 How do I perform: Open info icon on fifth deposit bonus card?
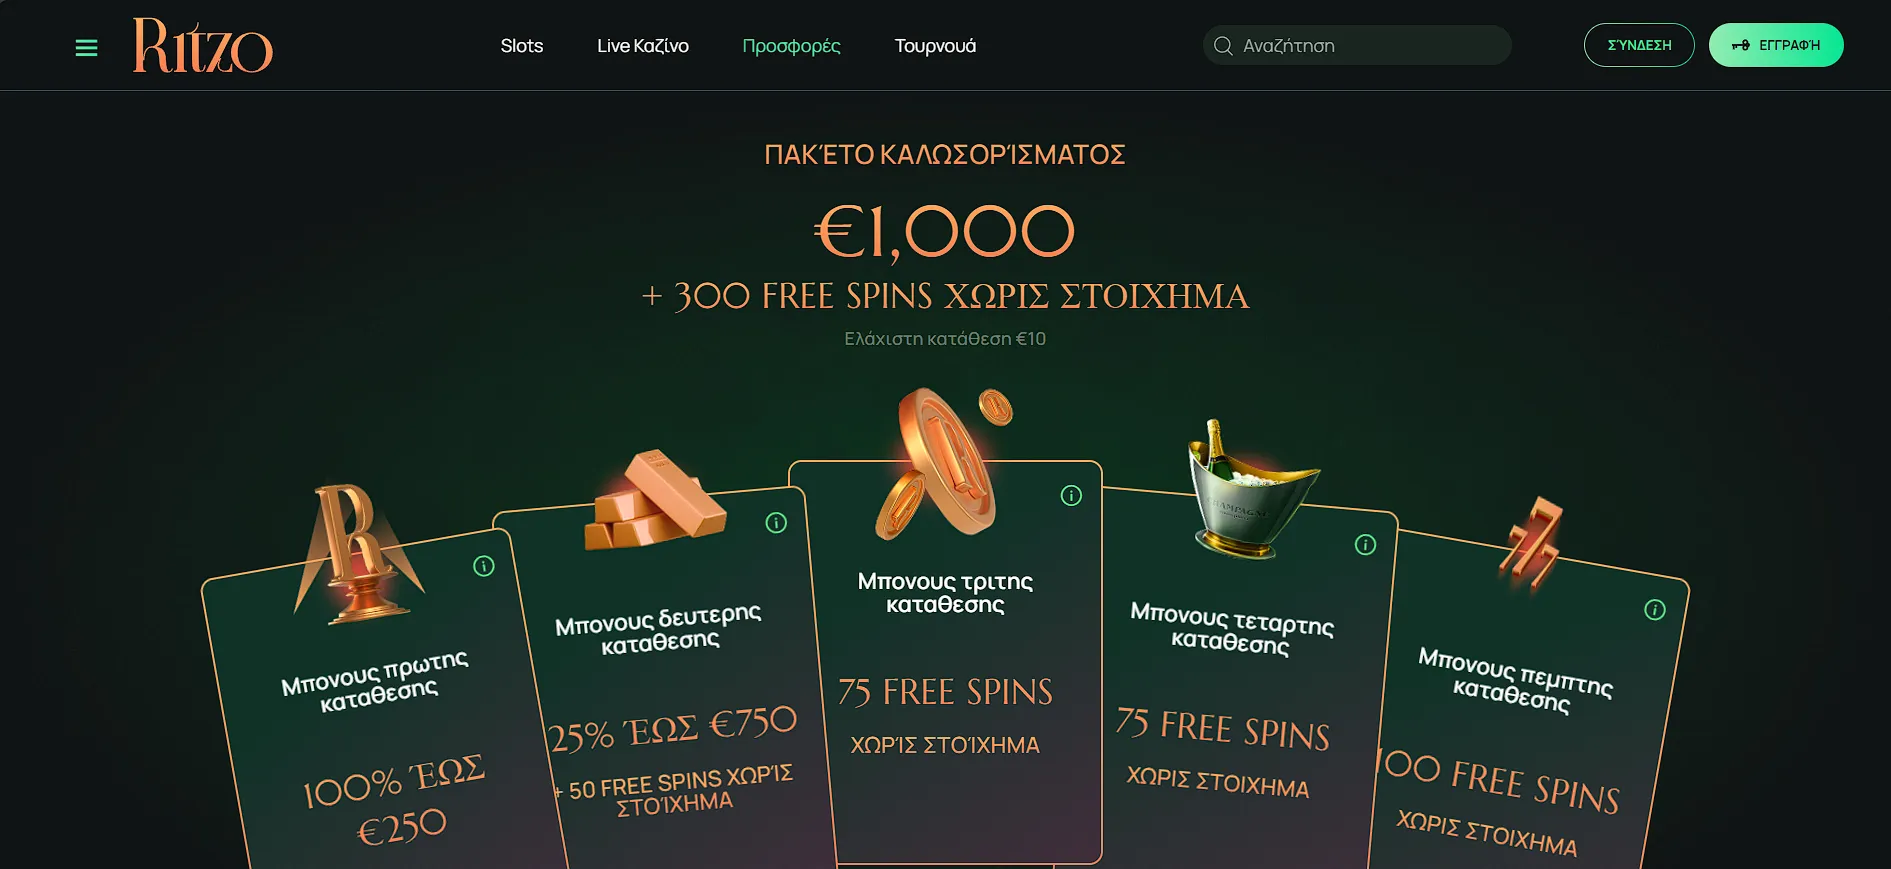[1655, 610]
